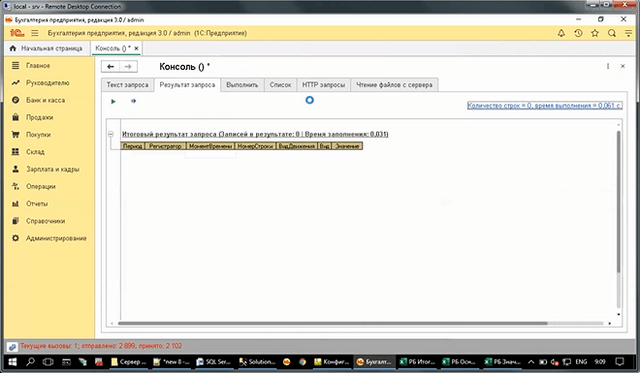
Task: Open Зарплата и кадры section
Action: [53, 169]
